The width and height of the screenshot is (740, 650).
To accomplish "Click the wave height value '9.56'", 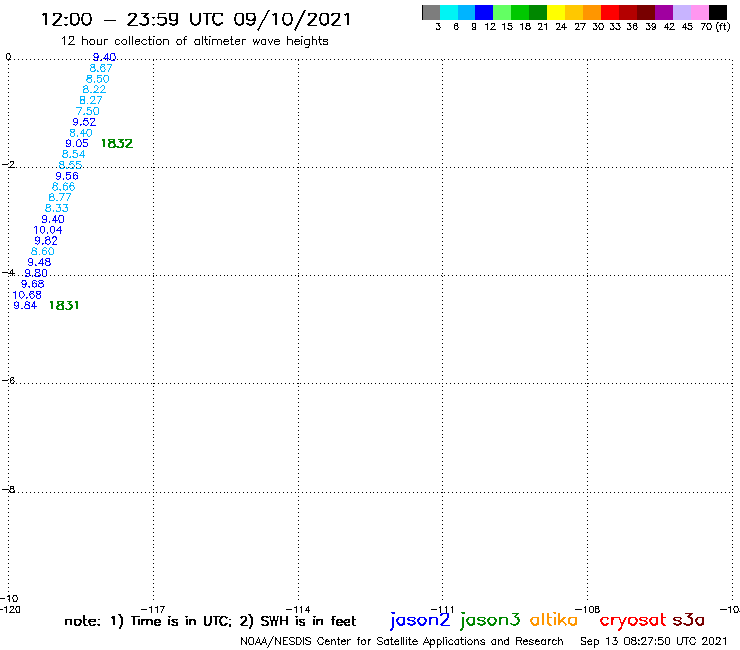I will coord(67,176).
